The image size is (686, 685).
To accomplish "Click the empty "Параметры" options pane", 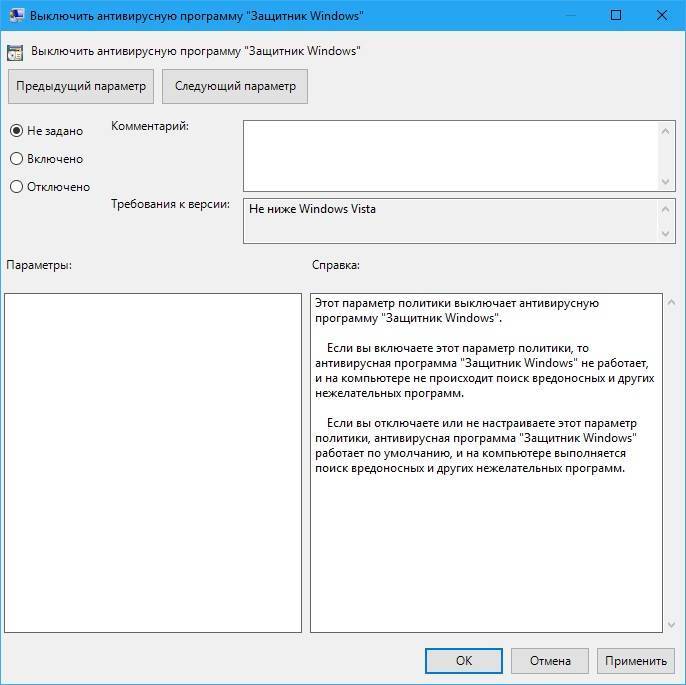I will click(x=153, y=463).
